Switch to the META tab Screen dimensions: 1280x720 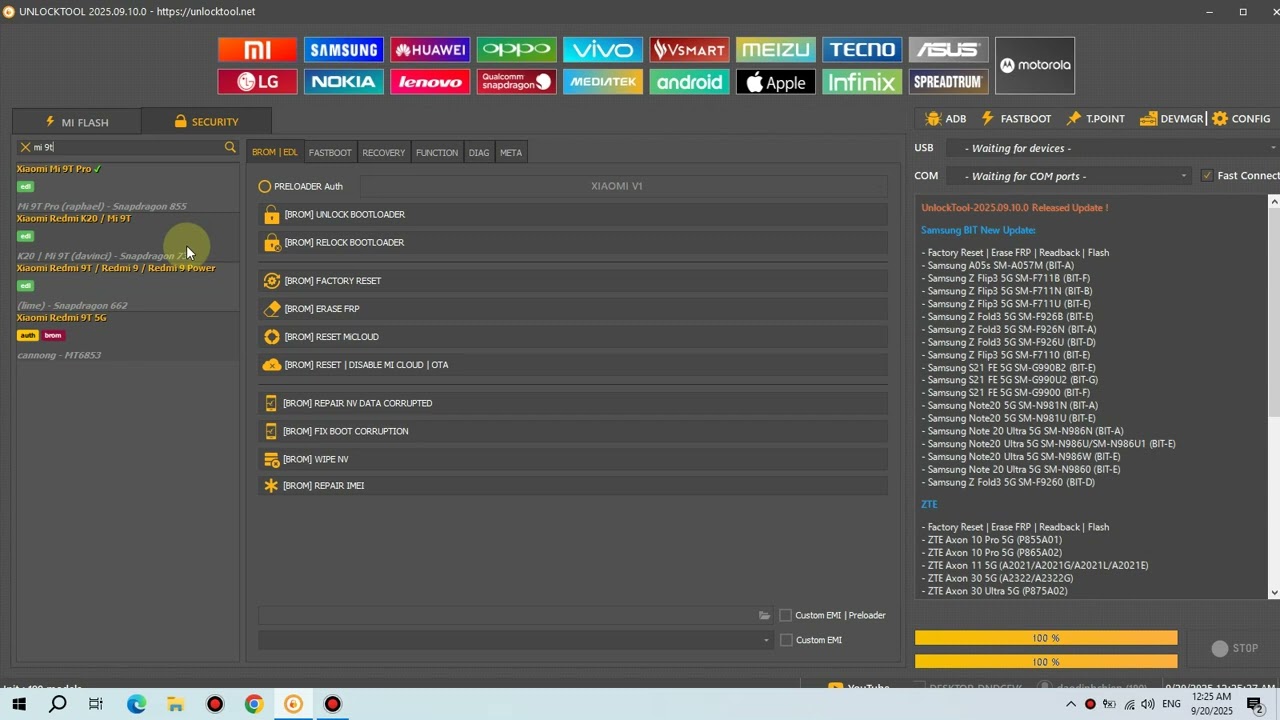point(511,153)
